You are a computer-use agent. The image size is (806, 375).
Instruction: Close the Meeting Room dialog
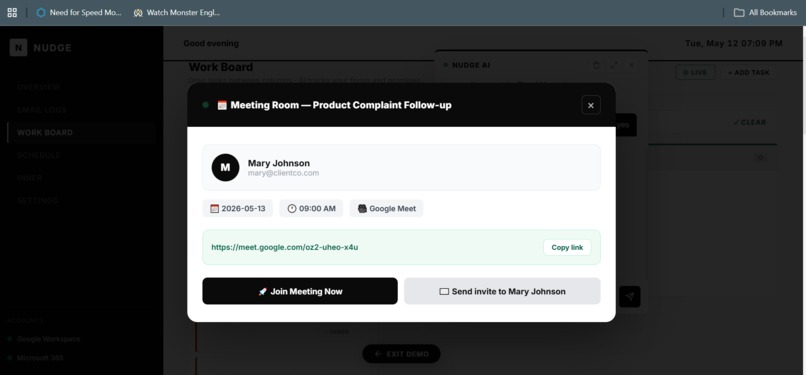click(x=591, y=105)
